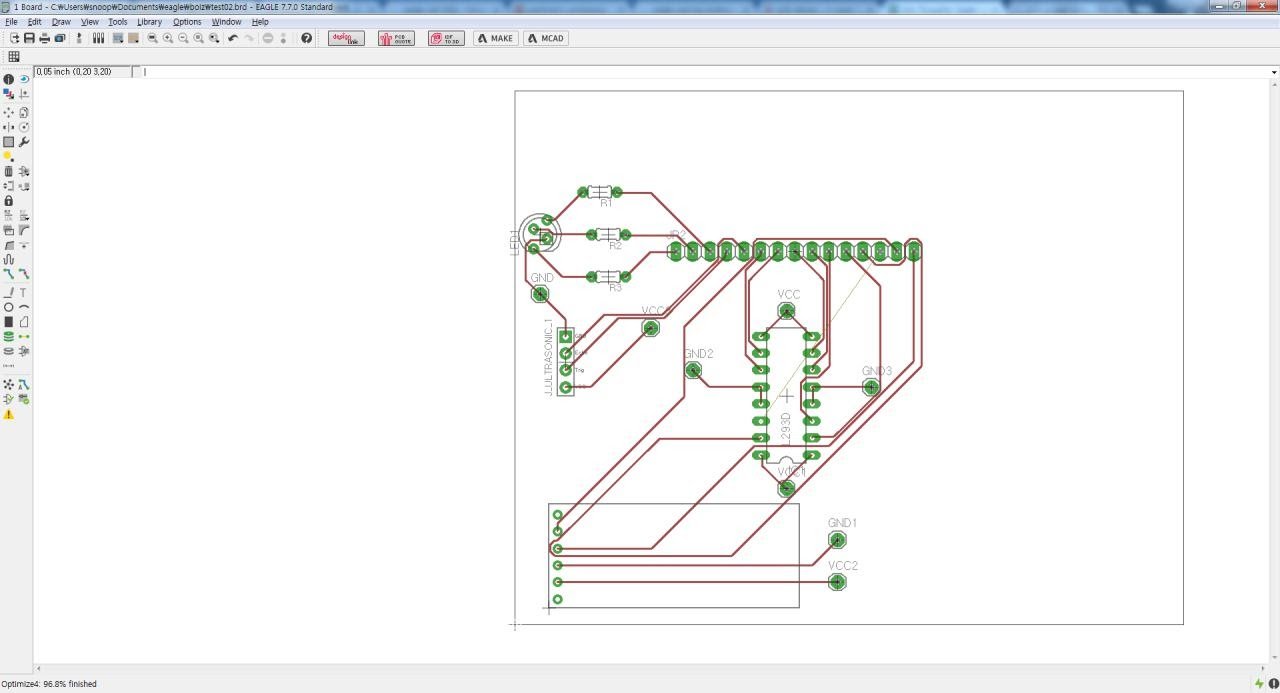Select the Circle drawing tool
This screenshot has width=1280, height=693.
click(9, 307)
